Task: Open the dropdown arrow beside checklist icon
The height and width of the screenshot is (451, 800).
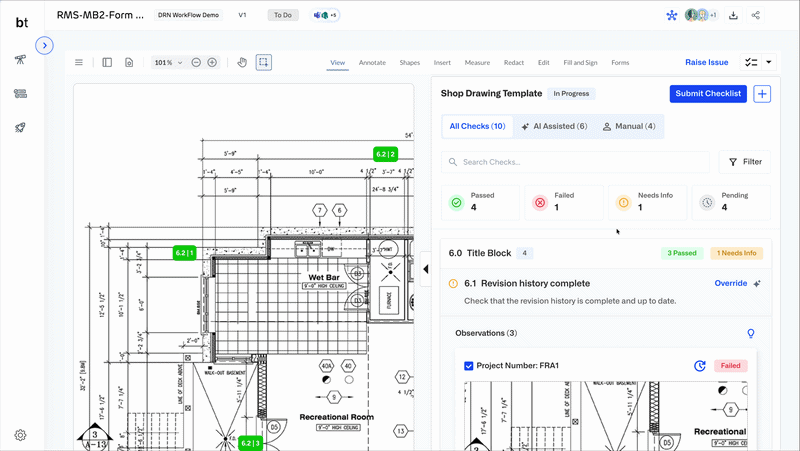Action: pyautogui.click(x=769, y=62)
